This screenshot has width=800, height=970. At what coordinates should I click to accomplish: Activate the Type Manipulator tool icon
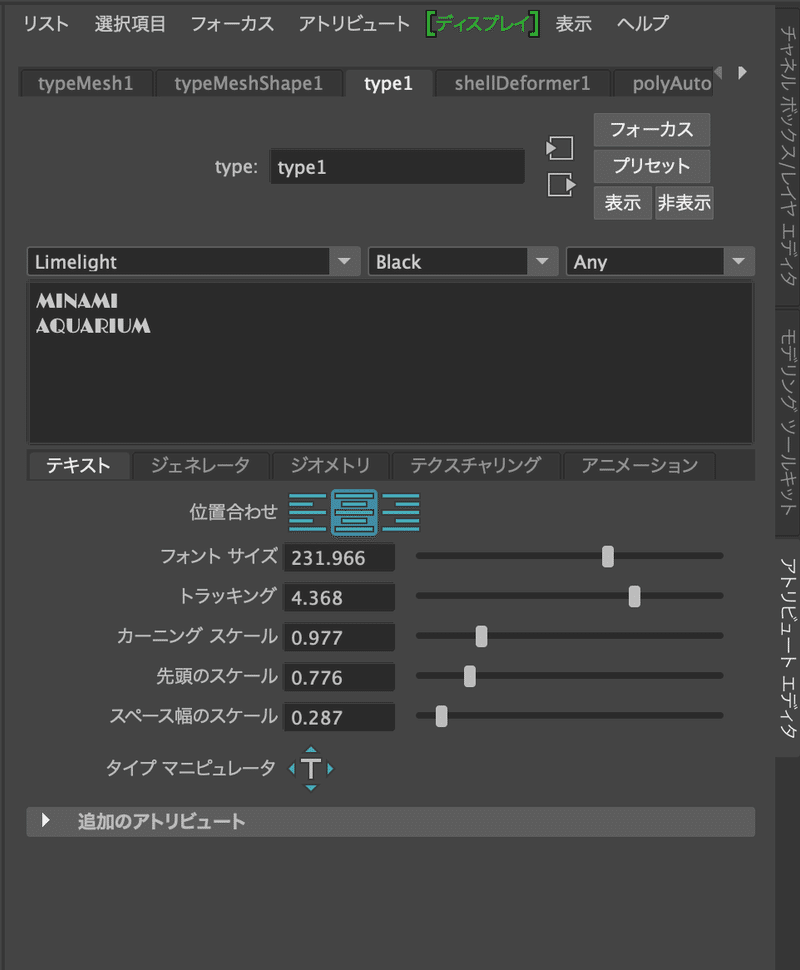coord(311,768)
